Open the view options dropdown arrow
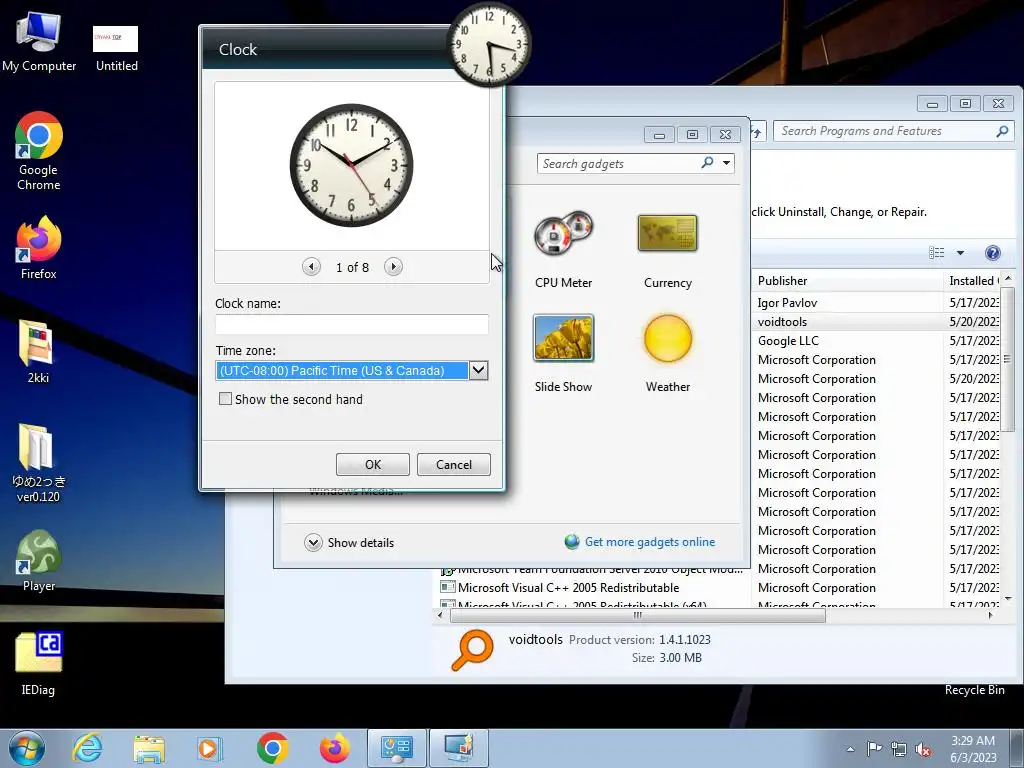This screenshot has height=768, width=1024. coord(960,253)
